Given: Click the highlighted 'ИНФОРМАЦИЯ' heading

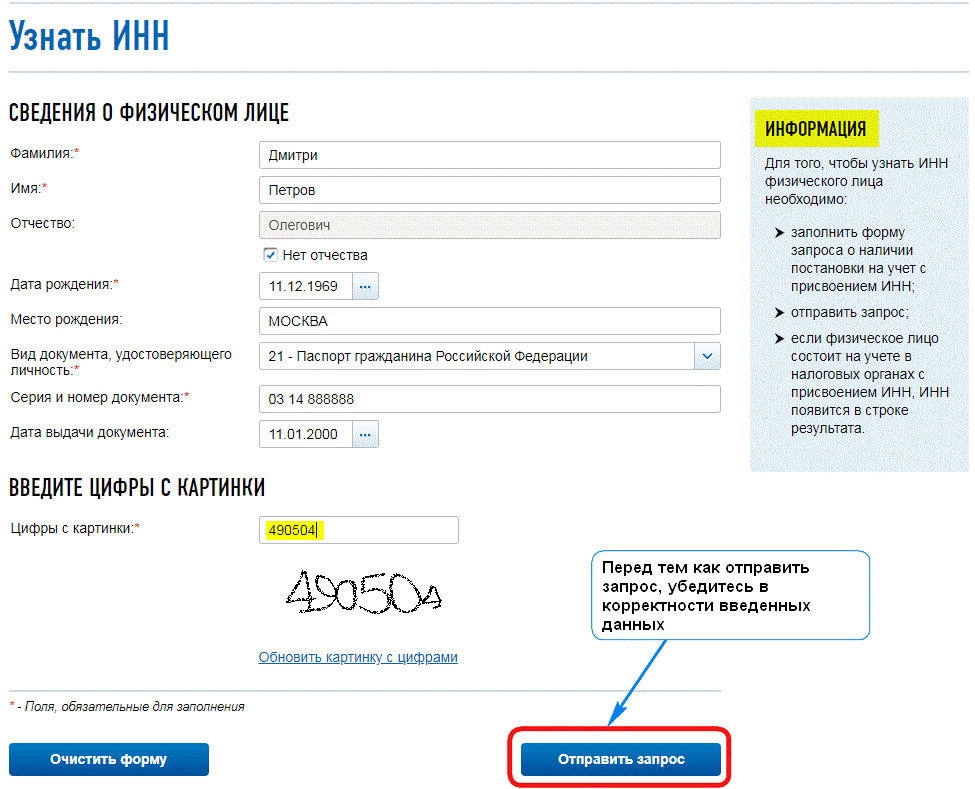Looking at the screenshot, I should [x=815, y=129].
